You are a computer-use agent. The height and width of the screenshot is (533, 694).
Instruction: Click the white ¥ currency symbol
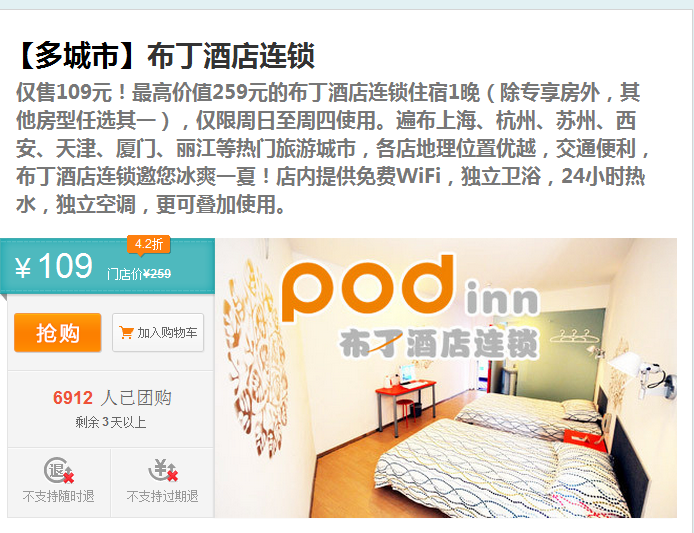point(23,268)
